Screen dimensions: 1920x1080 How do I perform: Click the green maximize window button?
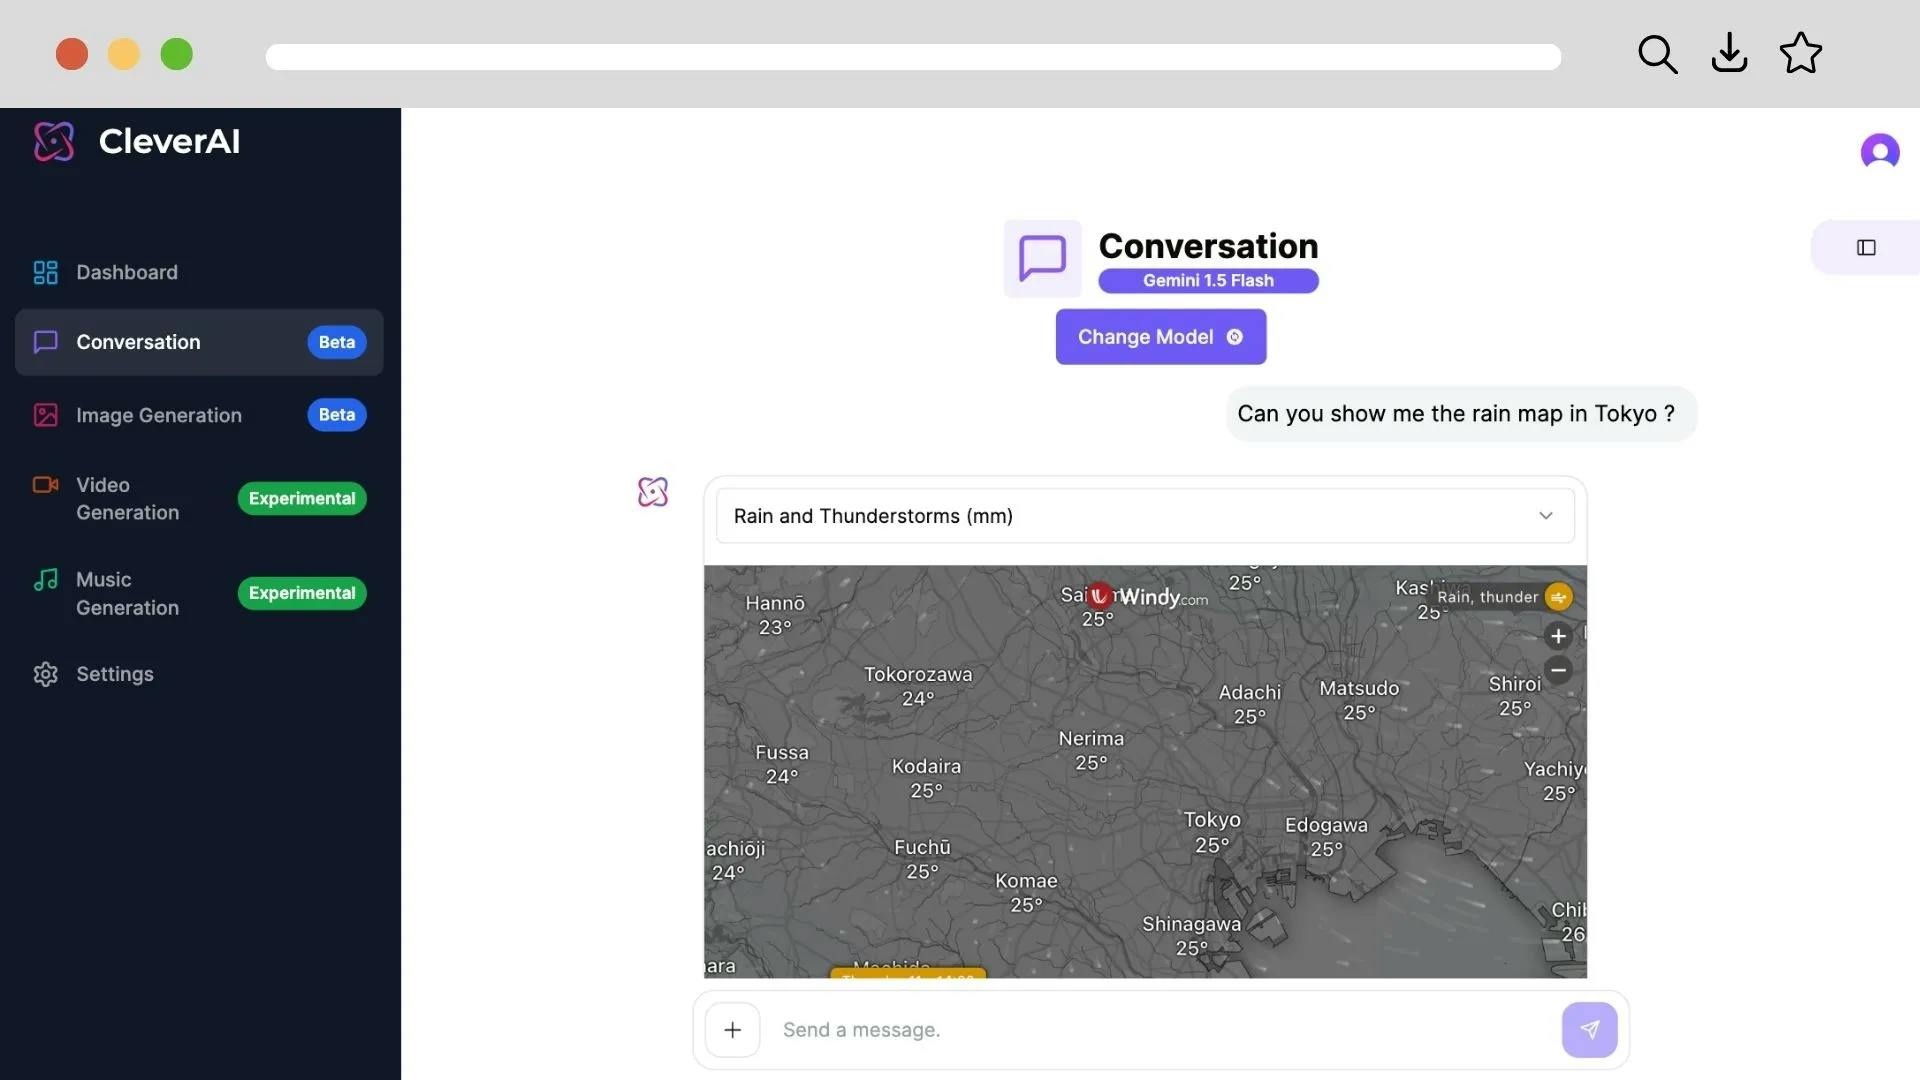(177, 54)
